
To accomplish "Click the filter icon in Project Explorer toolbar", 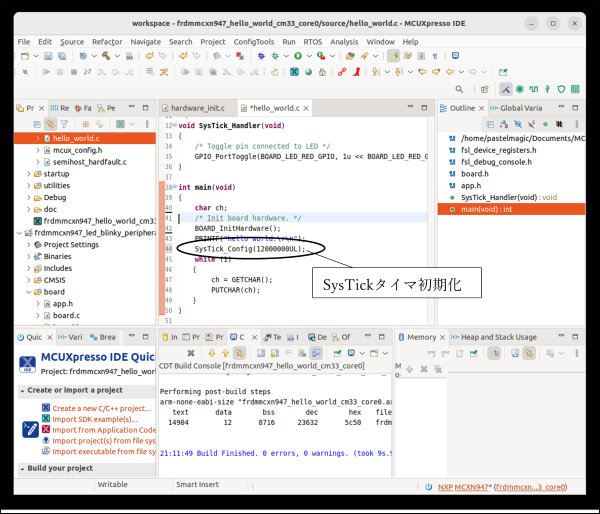I will pyautogui.click(x=64, y=123).
